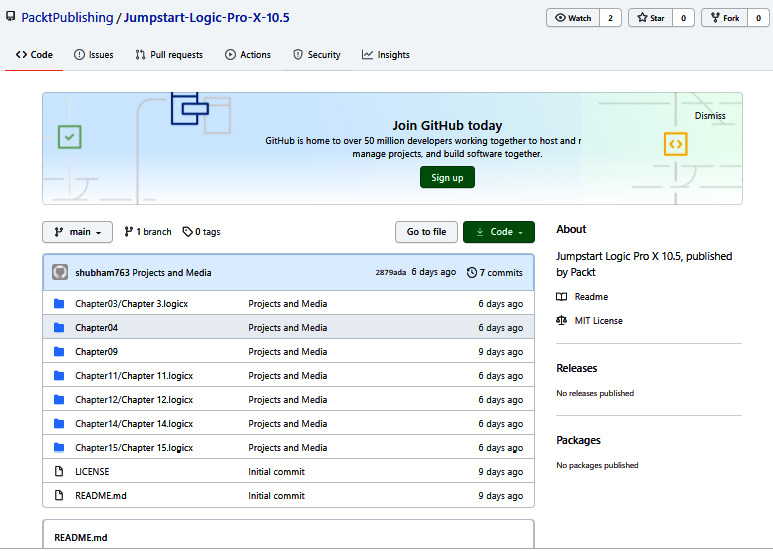Image resolution: width=773 pixels, height=551 pixels.
Task: Click the folder icon for Chapter12
Action: (x=59, y=400)
